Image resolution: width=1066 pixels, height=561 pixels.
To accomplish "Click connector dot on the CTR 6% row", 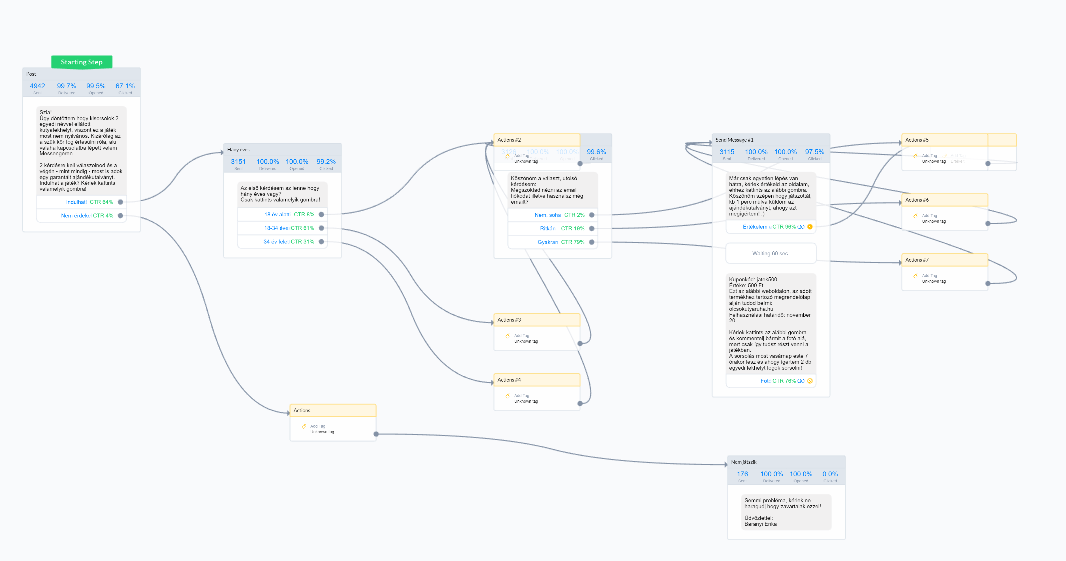I will 322,214.
